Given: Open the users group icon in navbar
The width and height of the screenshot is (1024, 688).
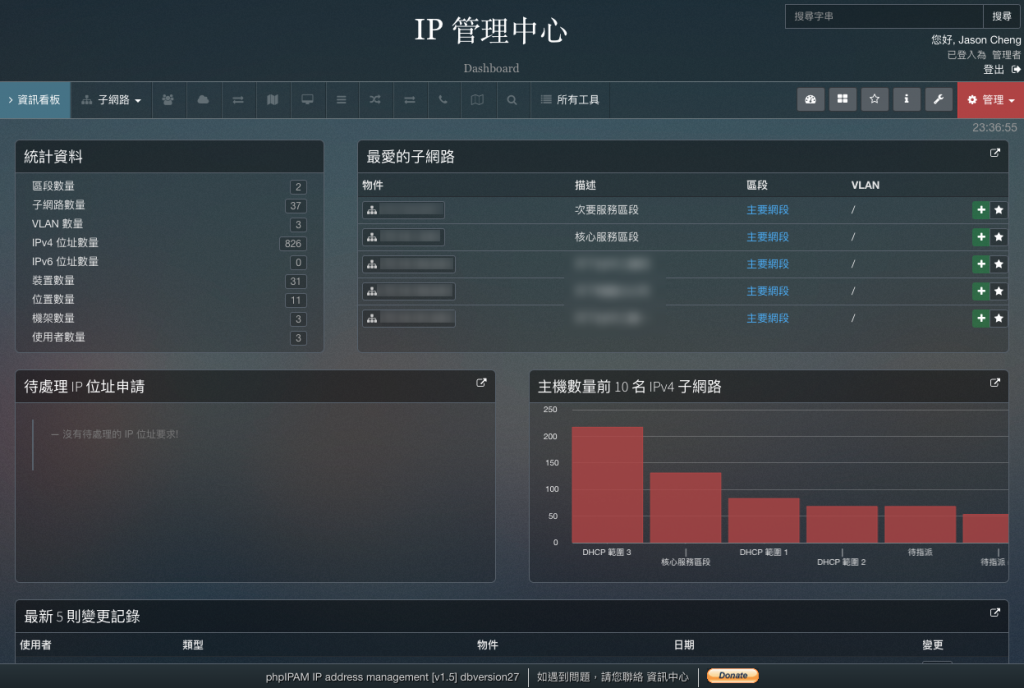Looking at the screenshot, I should (168, 100).
